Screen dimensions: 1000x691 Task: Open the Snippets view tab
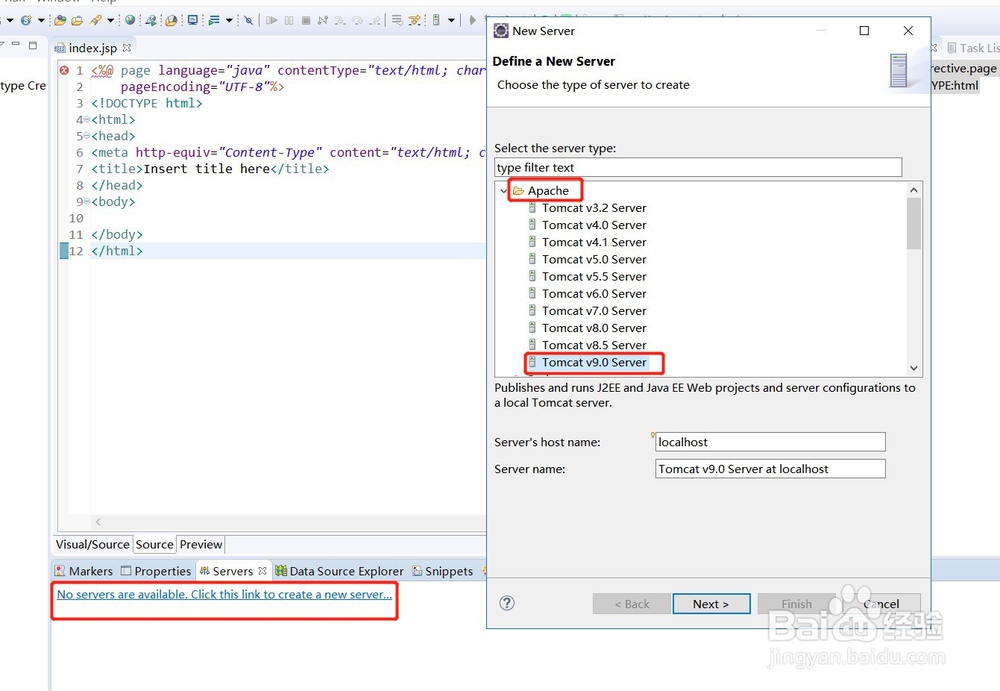[443, 571]
